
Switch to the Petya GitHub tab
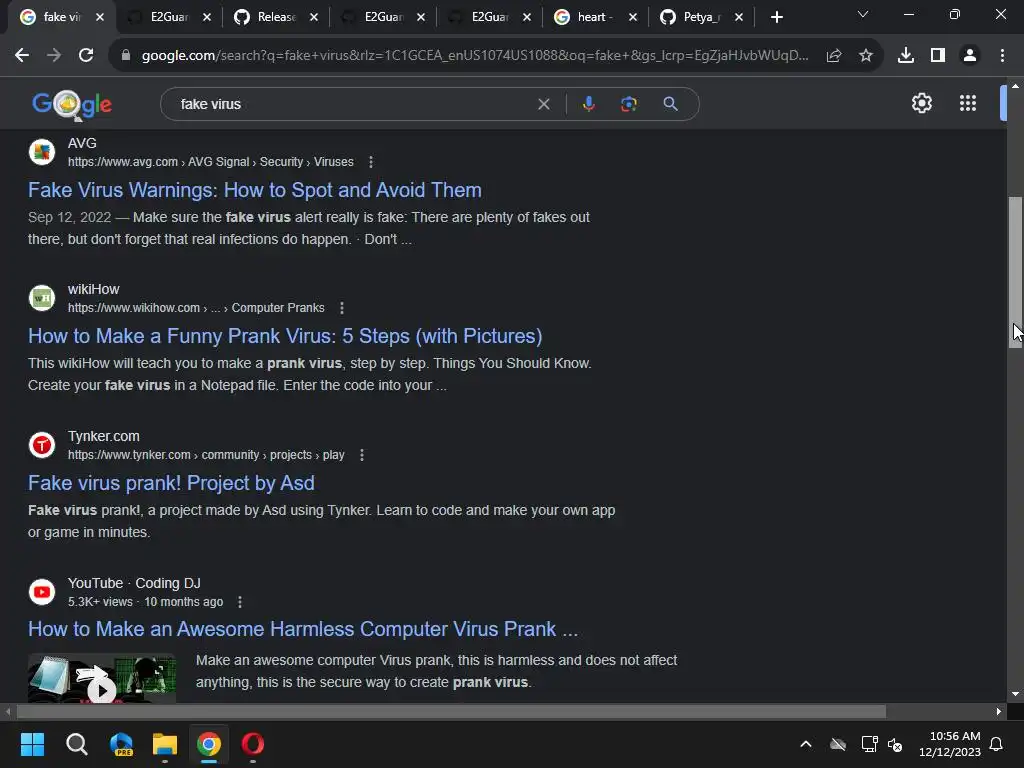pyautogui.click(x=701, y=17)
